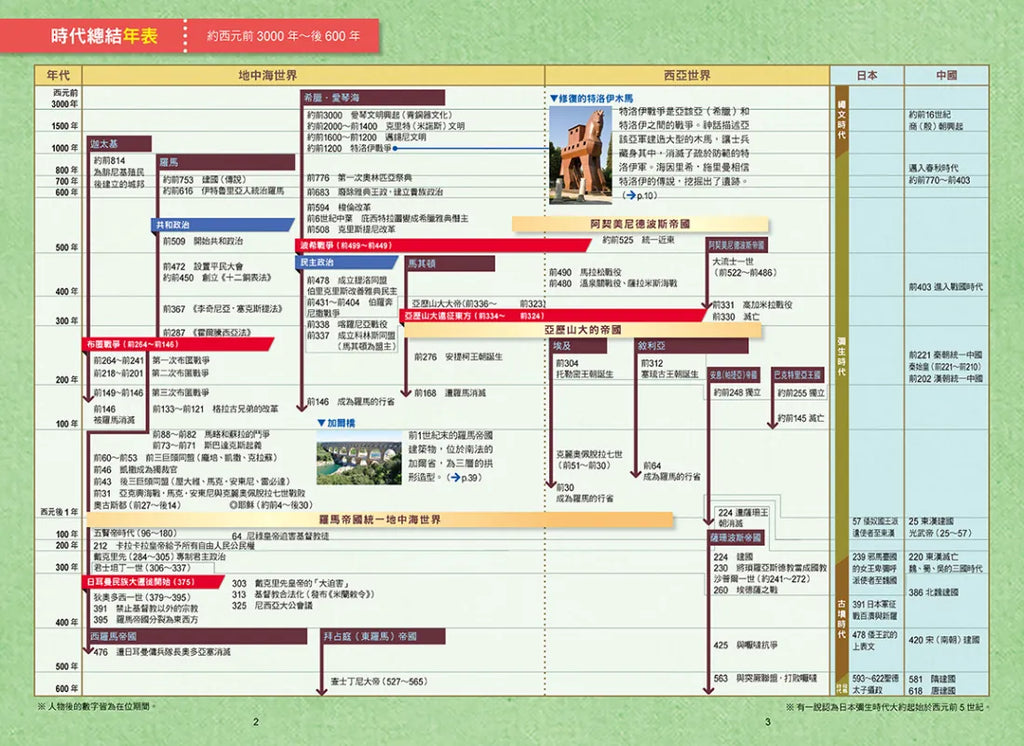Screen dimensions: 1024x746
Task: Click the 西元後1年 year marker
Action: (x=59, y=511)
